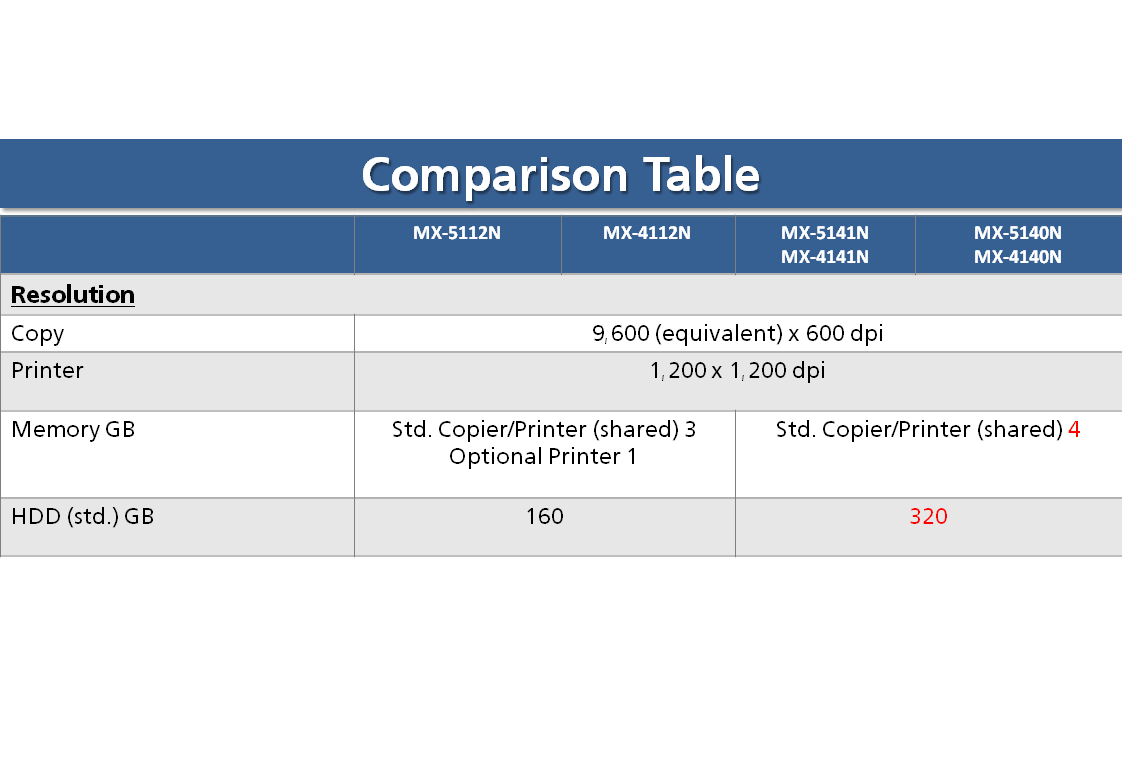The width and height of the screenshot is (1122, 759).
Task: Select the underlined Resolution heading
Action: [73, 295]
